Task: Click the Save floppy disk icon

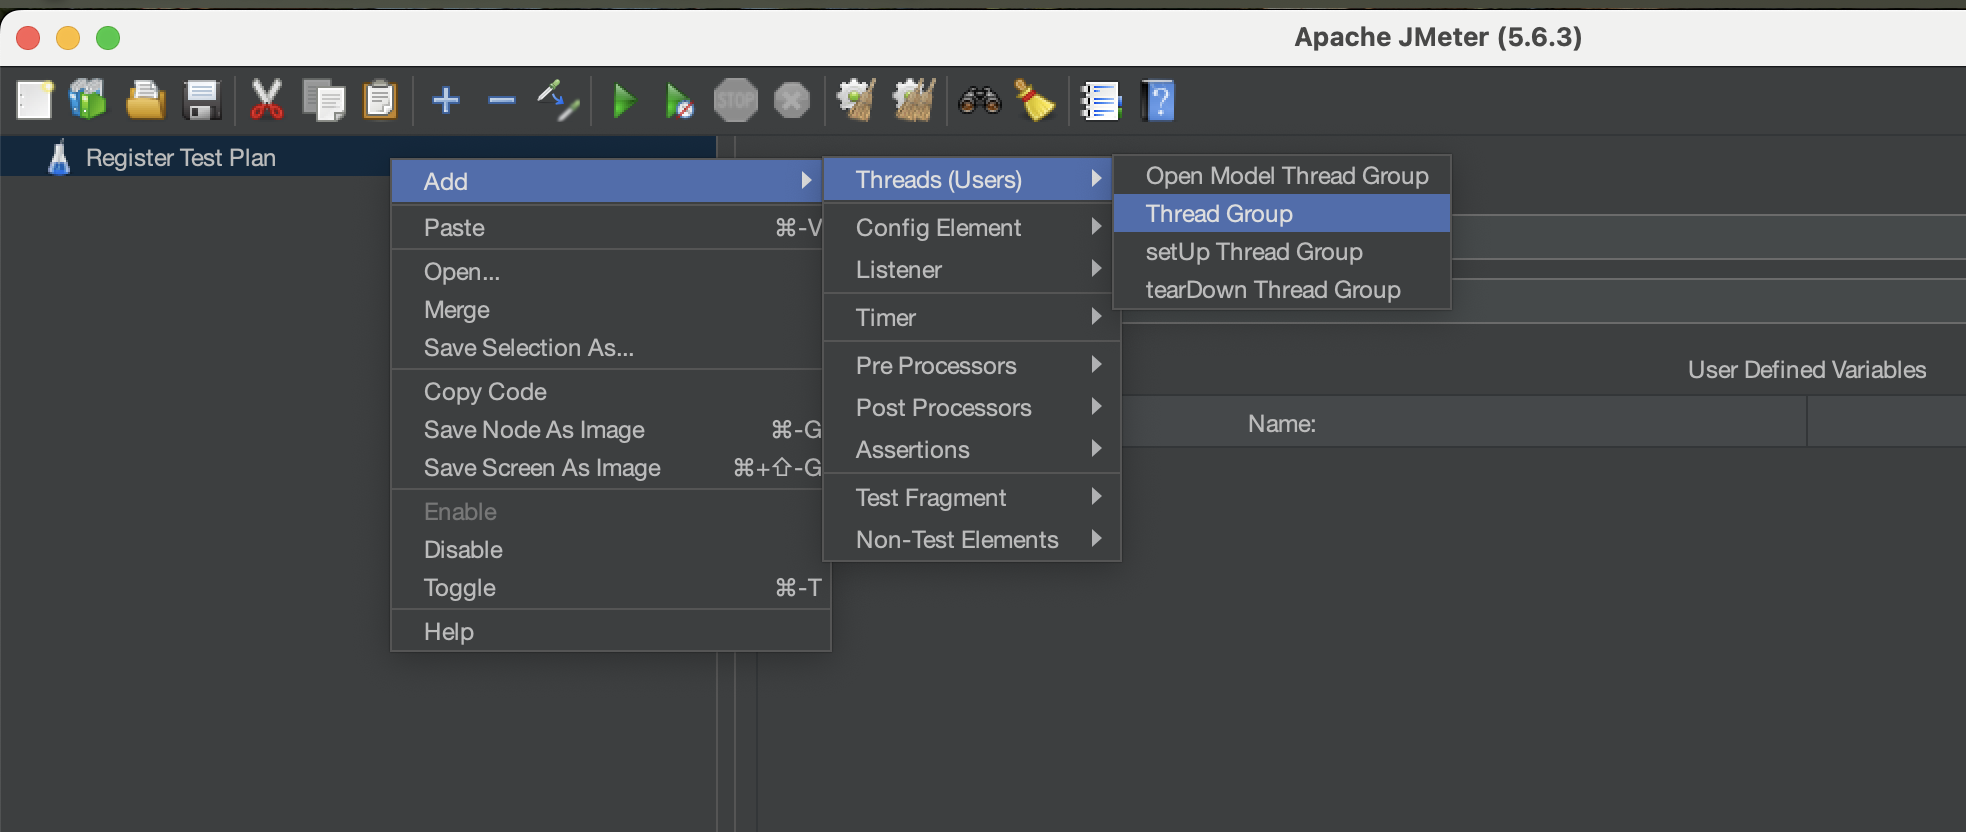Action: pyautogui.click(x=202, y=101)
